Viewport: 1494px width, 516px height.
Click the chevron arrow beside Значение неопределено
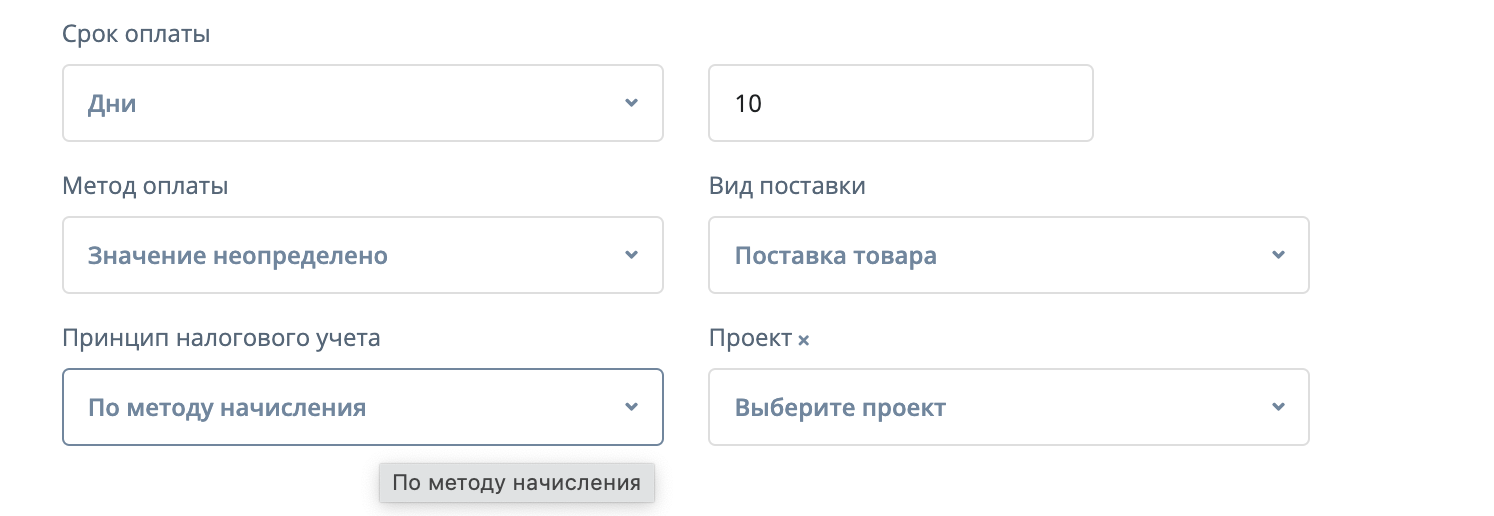(631, 255)
